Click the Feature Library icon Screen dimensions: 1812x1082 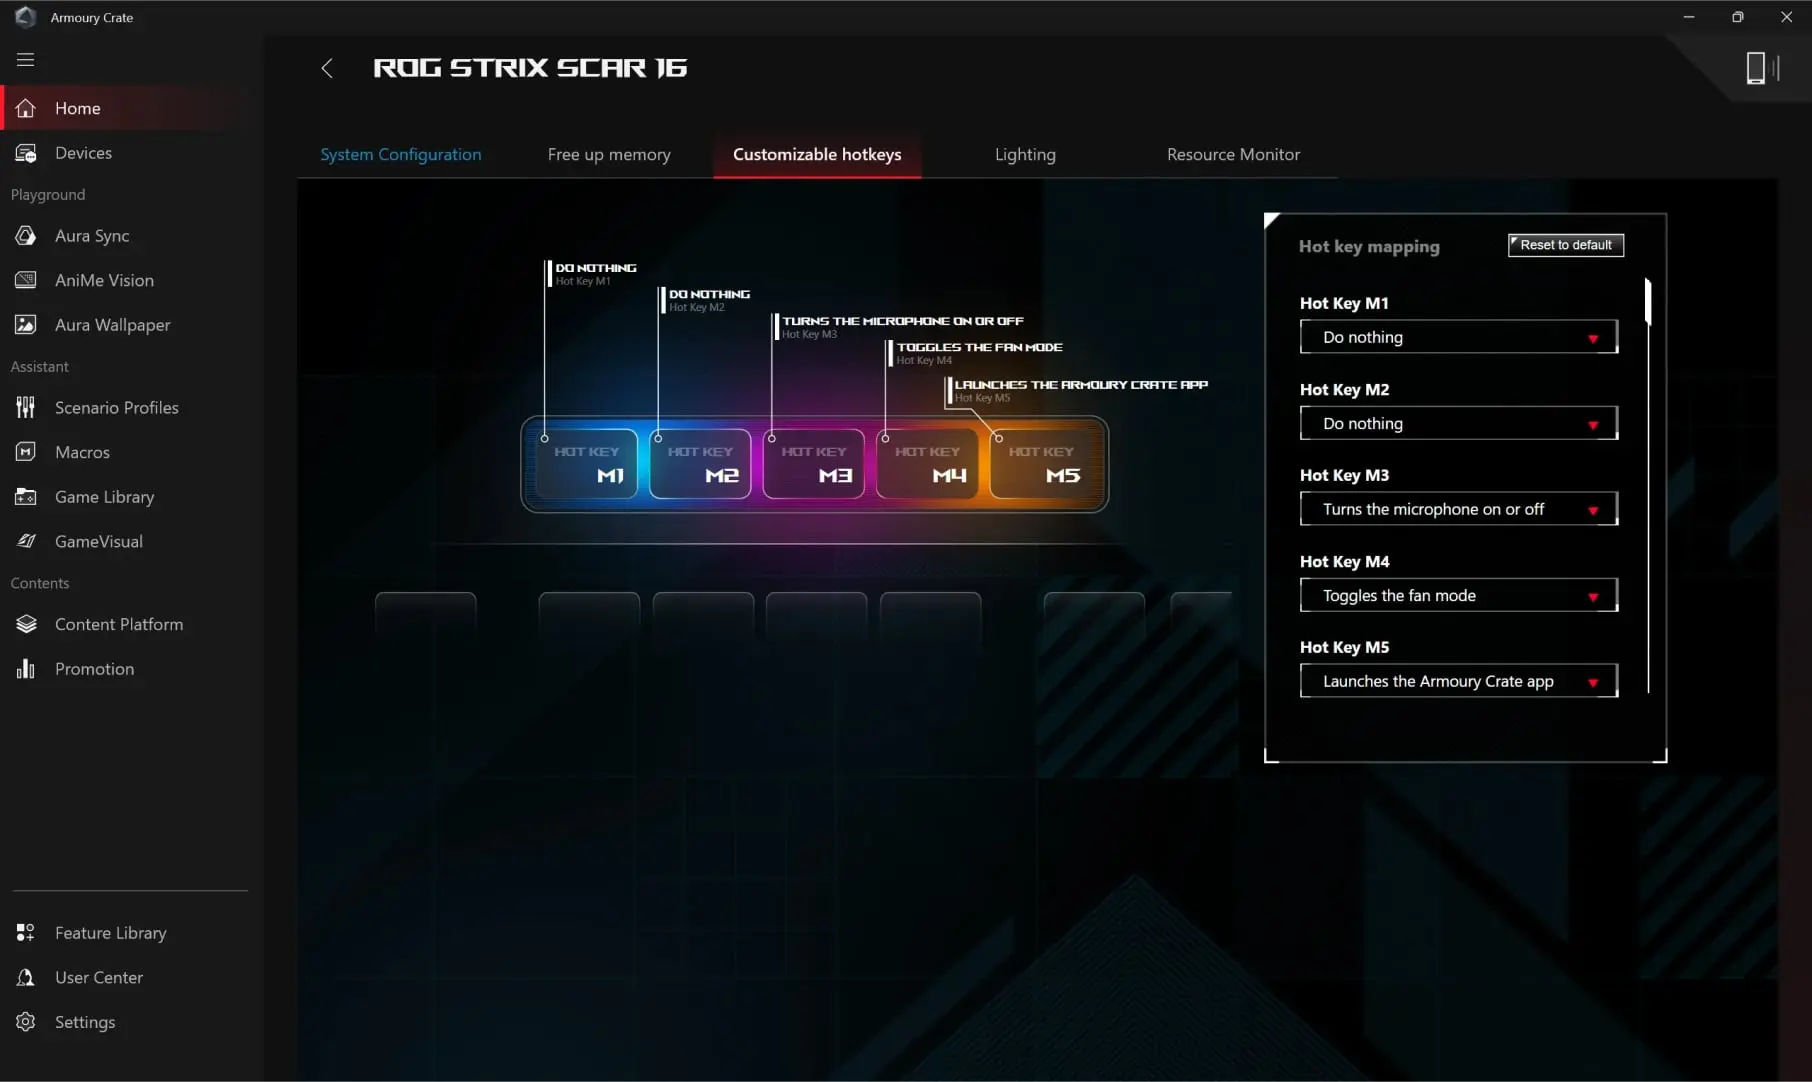[x=26, y=933]
